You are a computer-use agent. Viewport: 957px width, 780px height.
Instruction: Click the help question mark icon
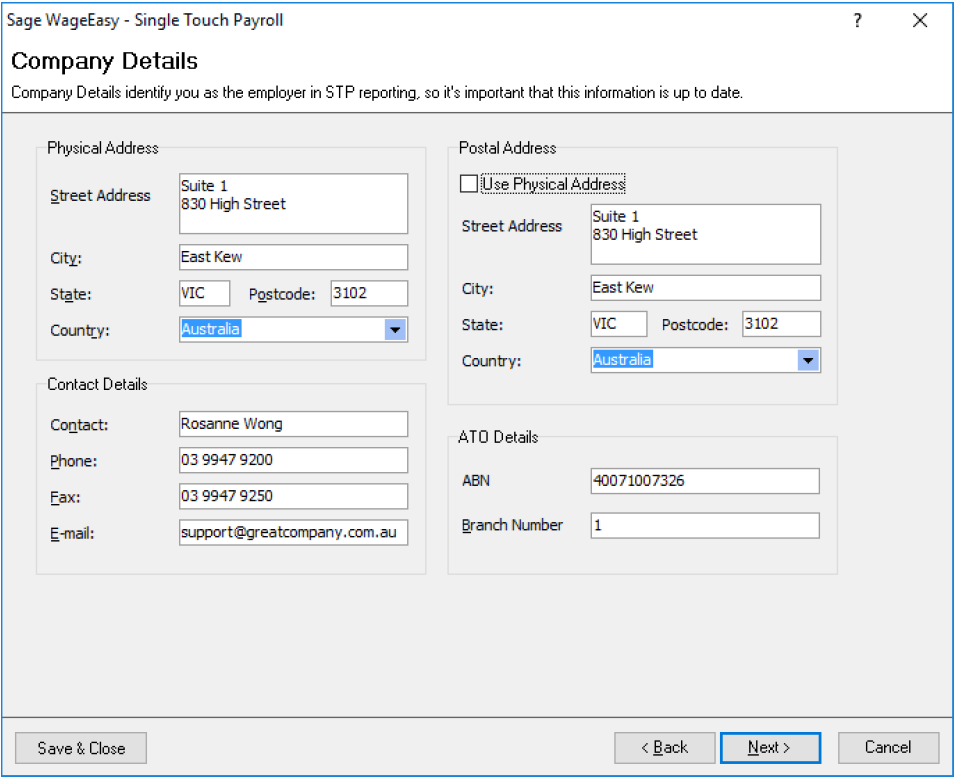click(858, 21)
